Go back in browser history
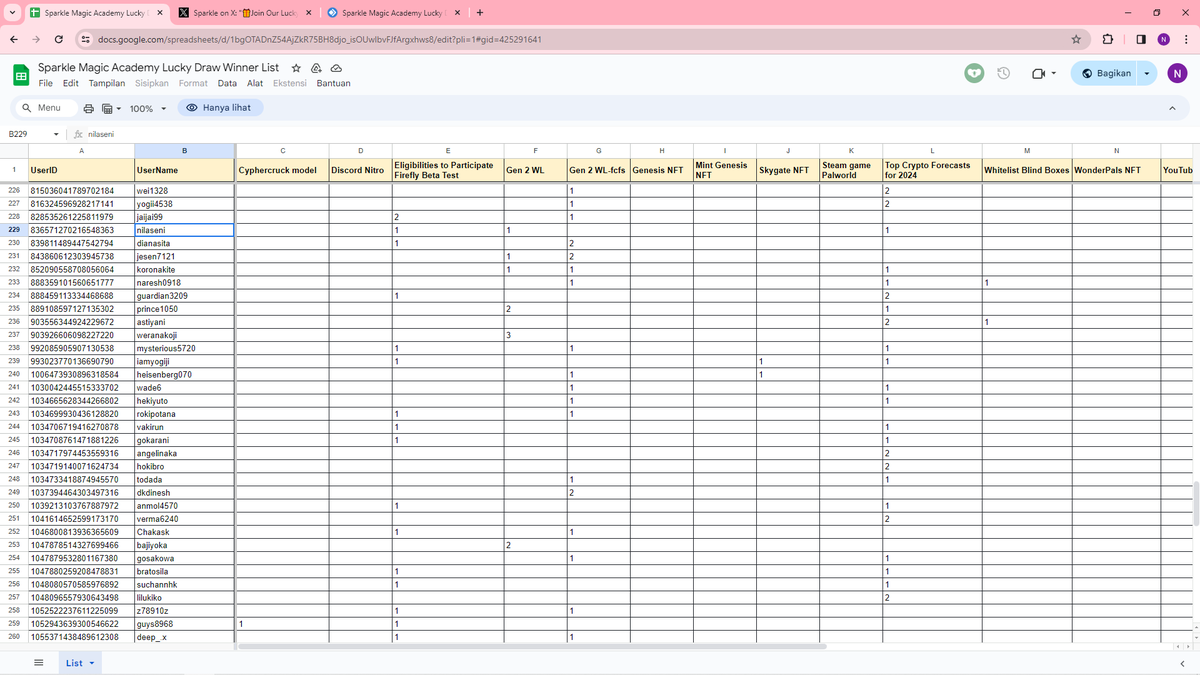 [x=14, y=39]
